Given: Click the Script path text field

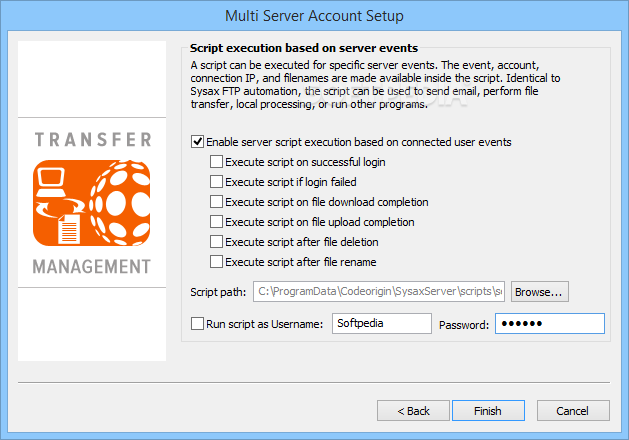Looking at the screenshot, I should pos(378,292).
